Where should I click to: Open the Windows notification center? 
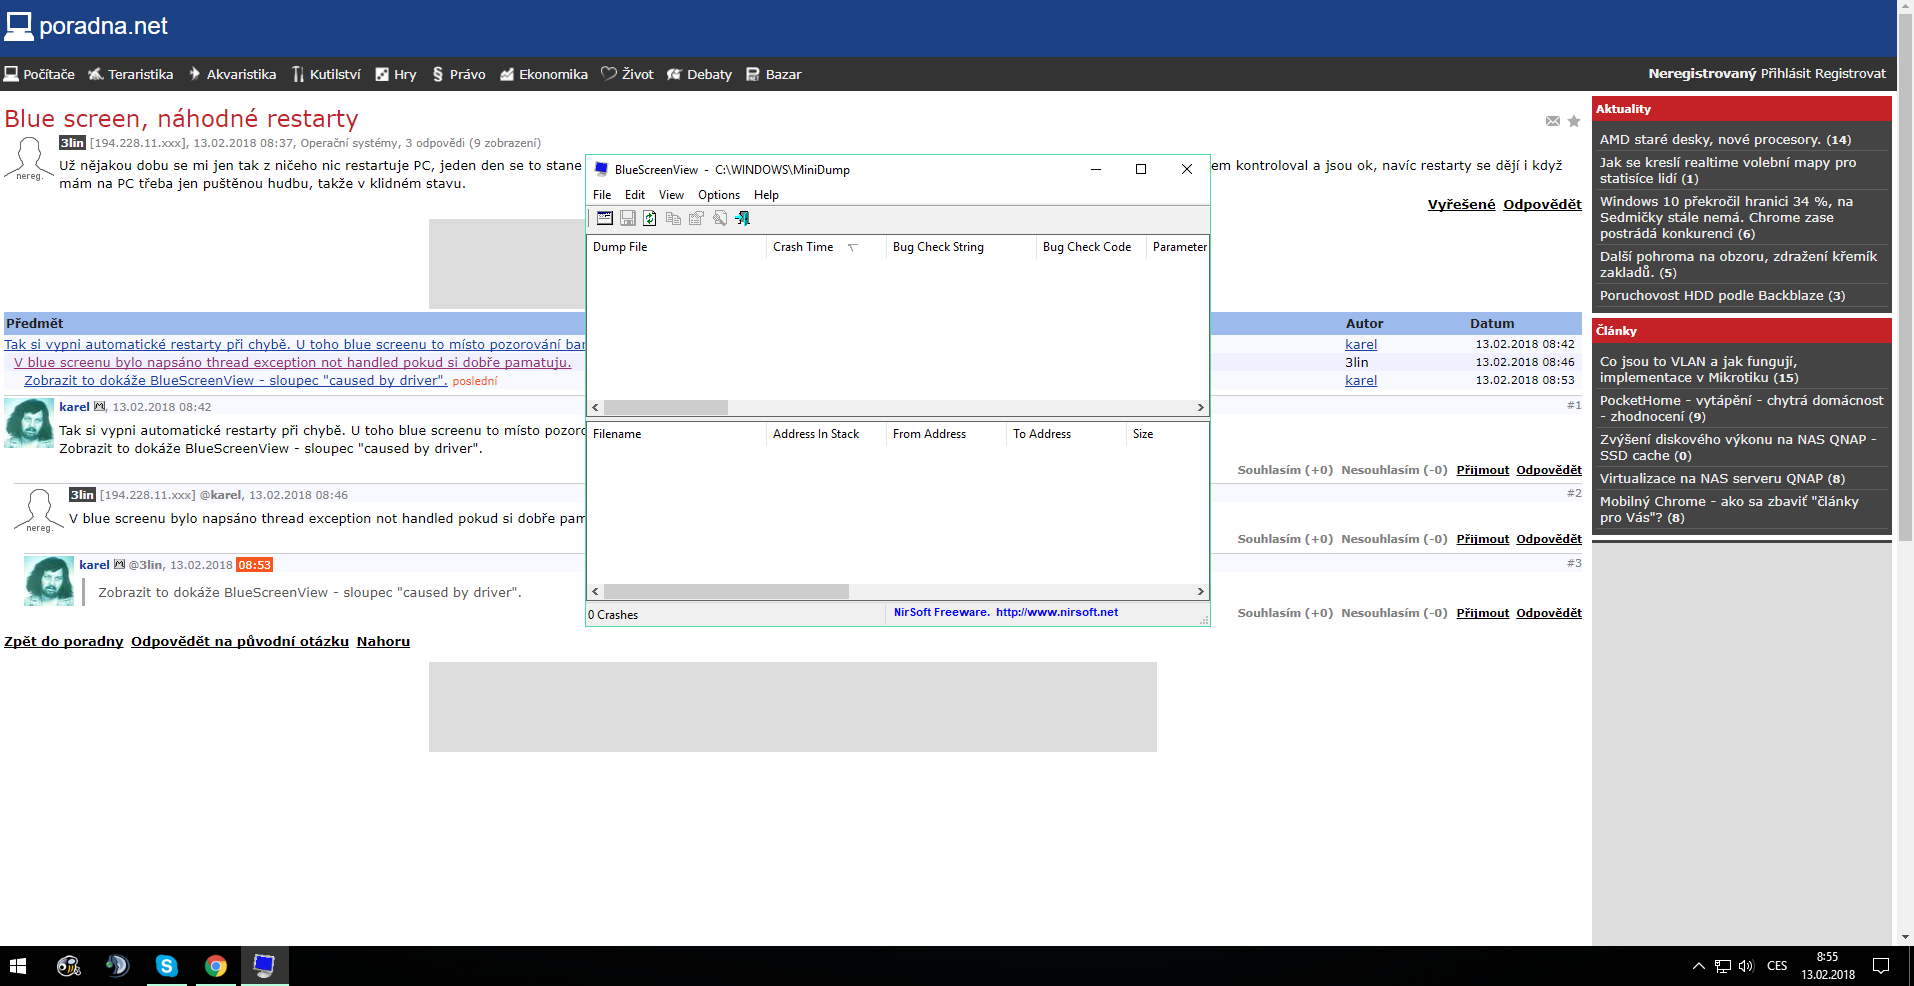pyautogui.click(x=1881, y=966)
